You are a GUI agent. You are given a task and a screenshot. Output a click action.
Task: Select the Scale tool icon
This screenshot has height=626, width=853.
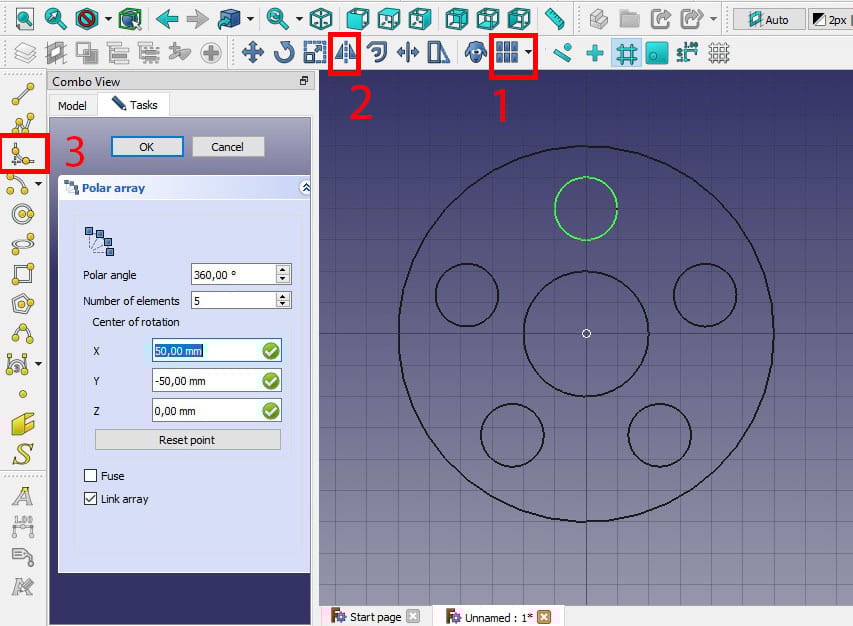click(315, 53)
